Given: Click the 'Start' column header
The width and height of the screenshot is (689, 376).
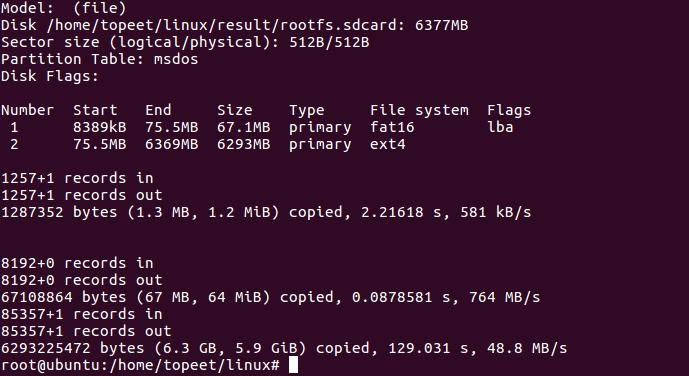Looking at the screenshot, I should [95, 110].
